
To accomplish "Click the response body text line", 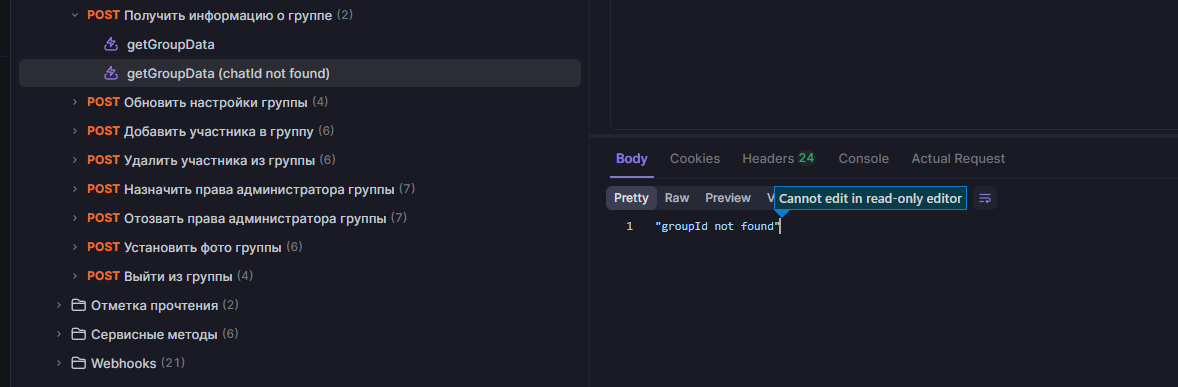I will pos(718,226).
